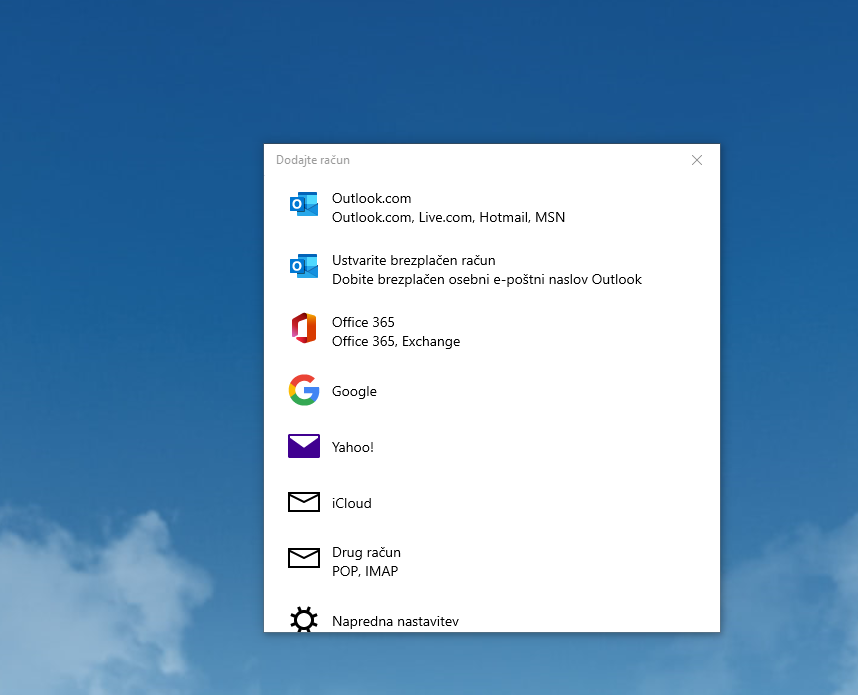This screenshot has width=858, height=695.
Task: Select iCloud from the account list
Action: coord(351,503)
